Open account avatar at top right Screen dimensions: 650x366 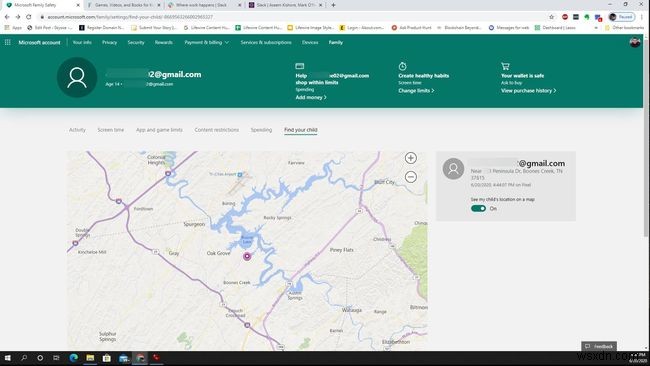[635, 42]
